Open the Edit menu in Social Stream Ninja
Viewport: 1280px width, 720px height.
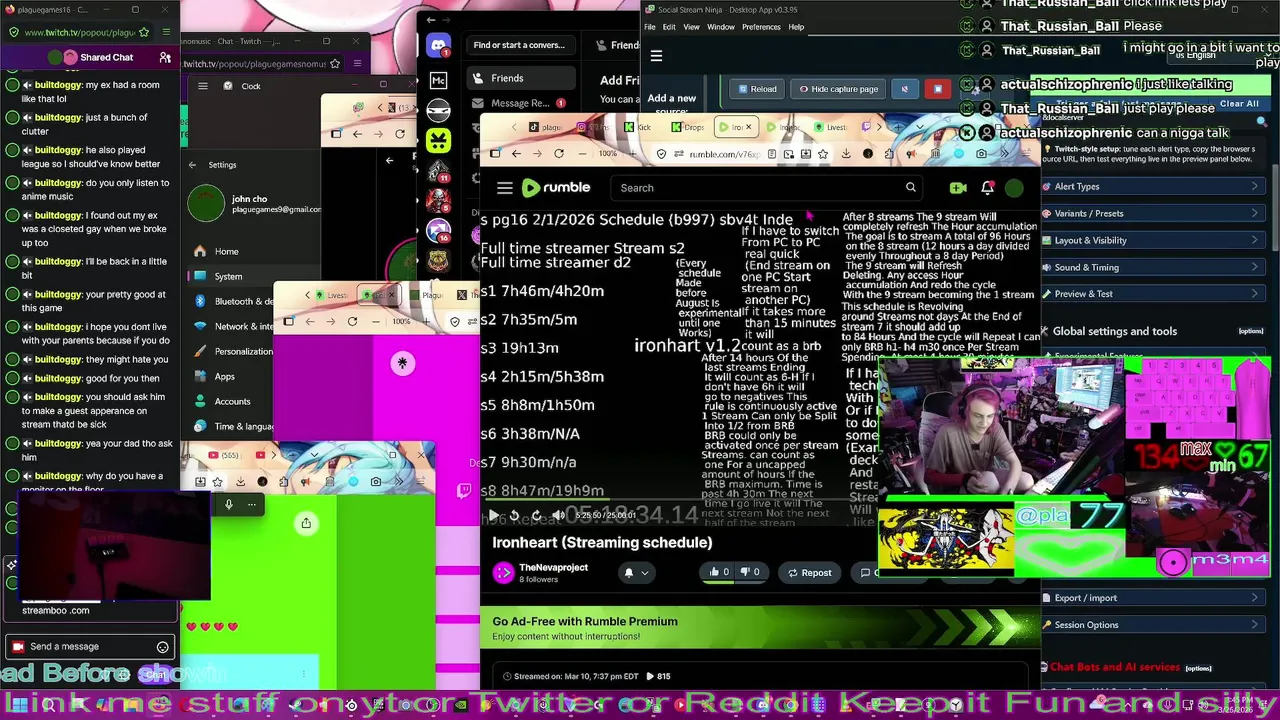669,27
